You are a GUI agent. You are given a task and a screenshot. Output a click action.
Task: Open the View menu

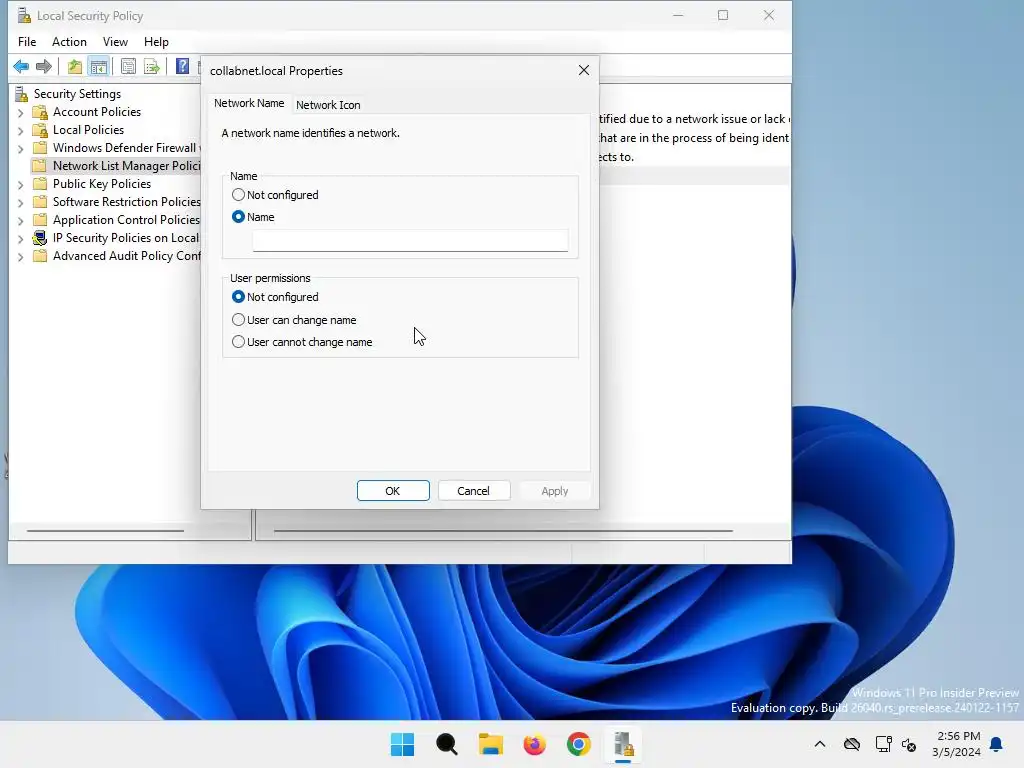click(115, 42)
